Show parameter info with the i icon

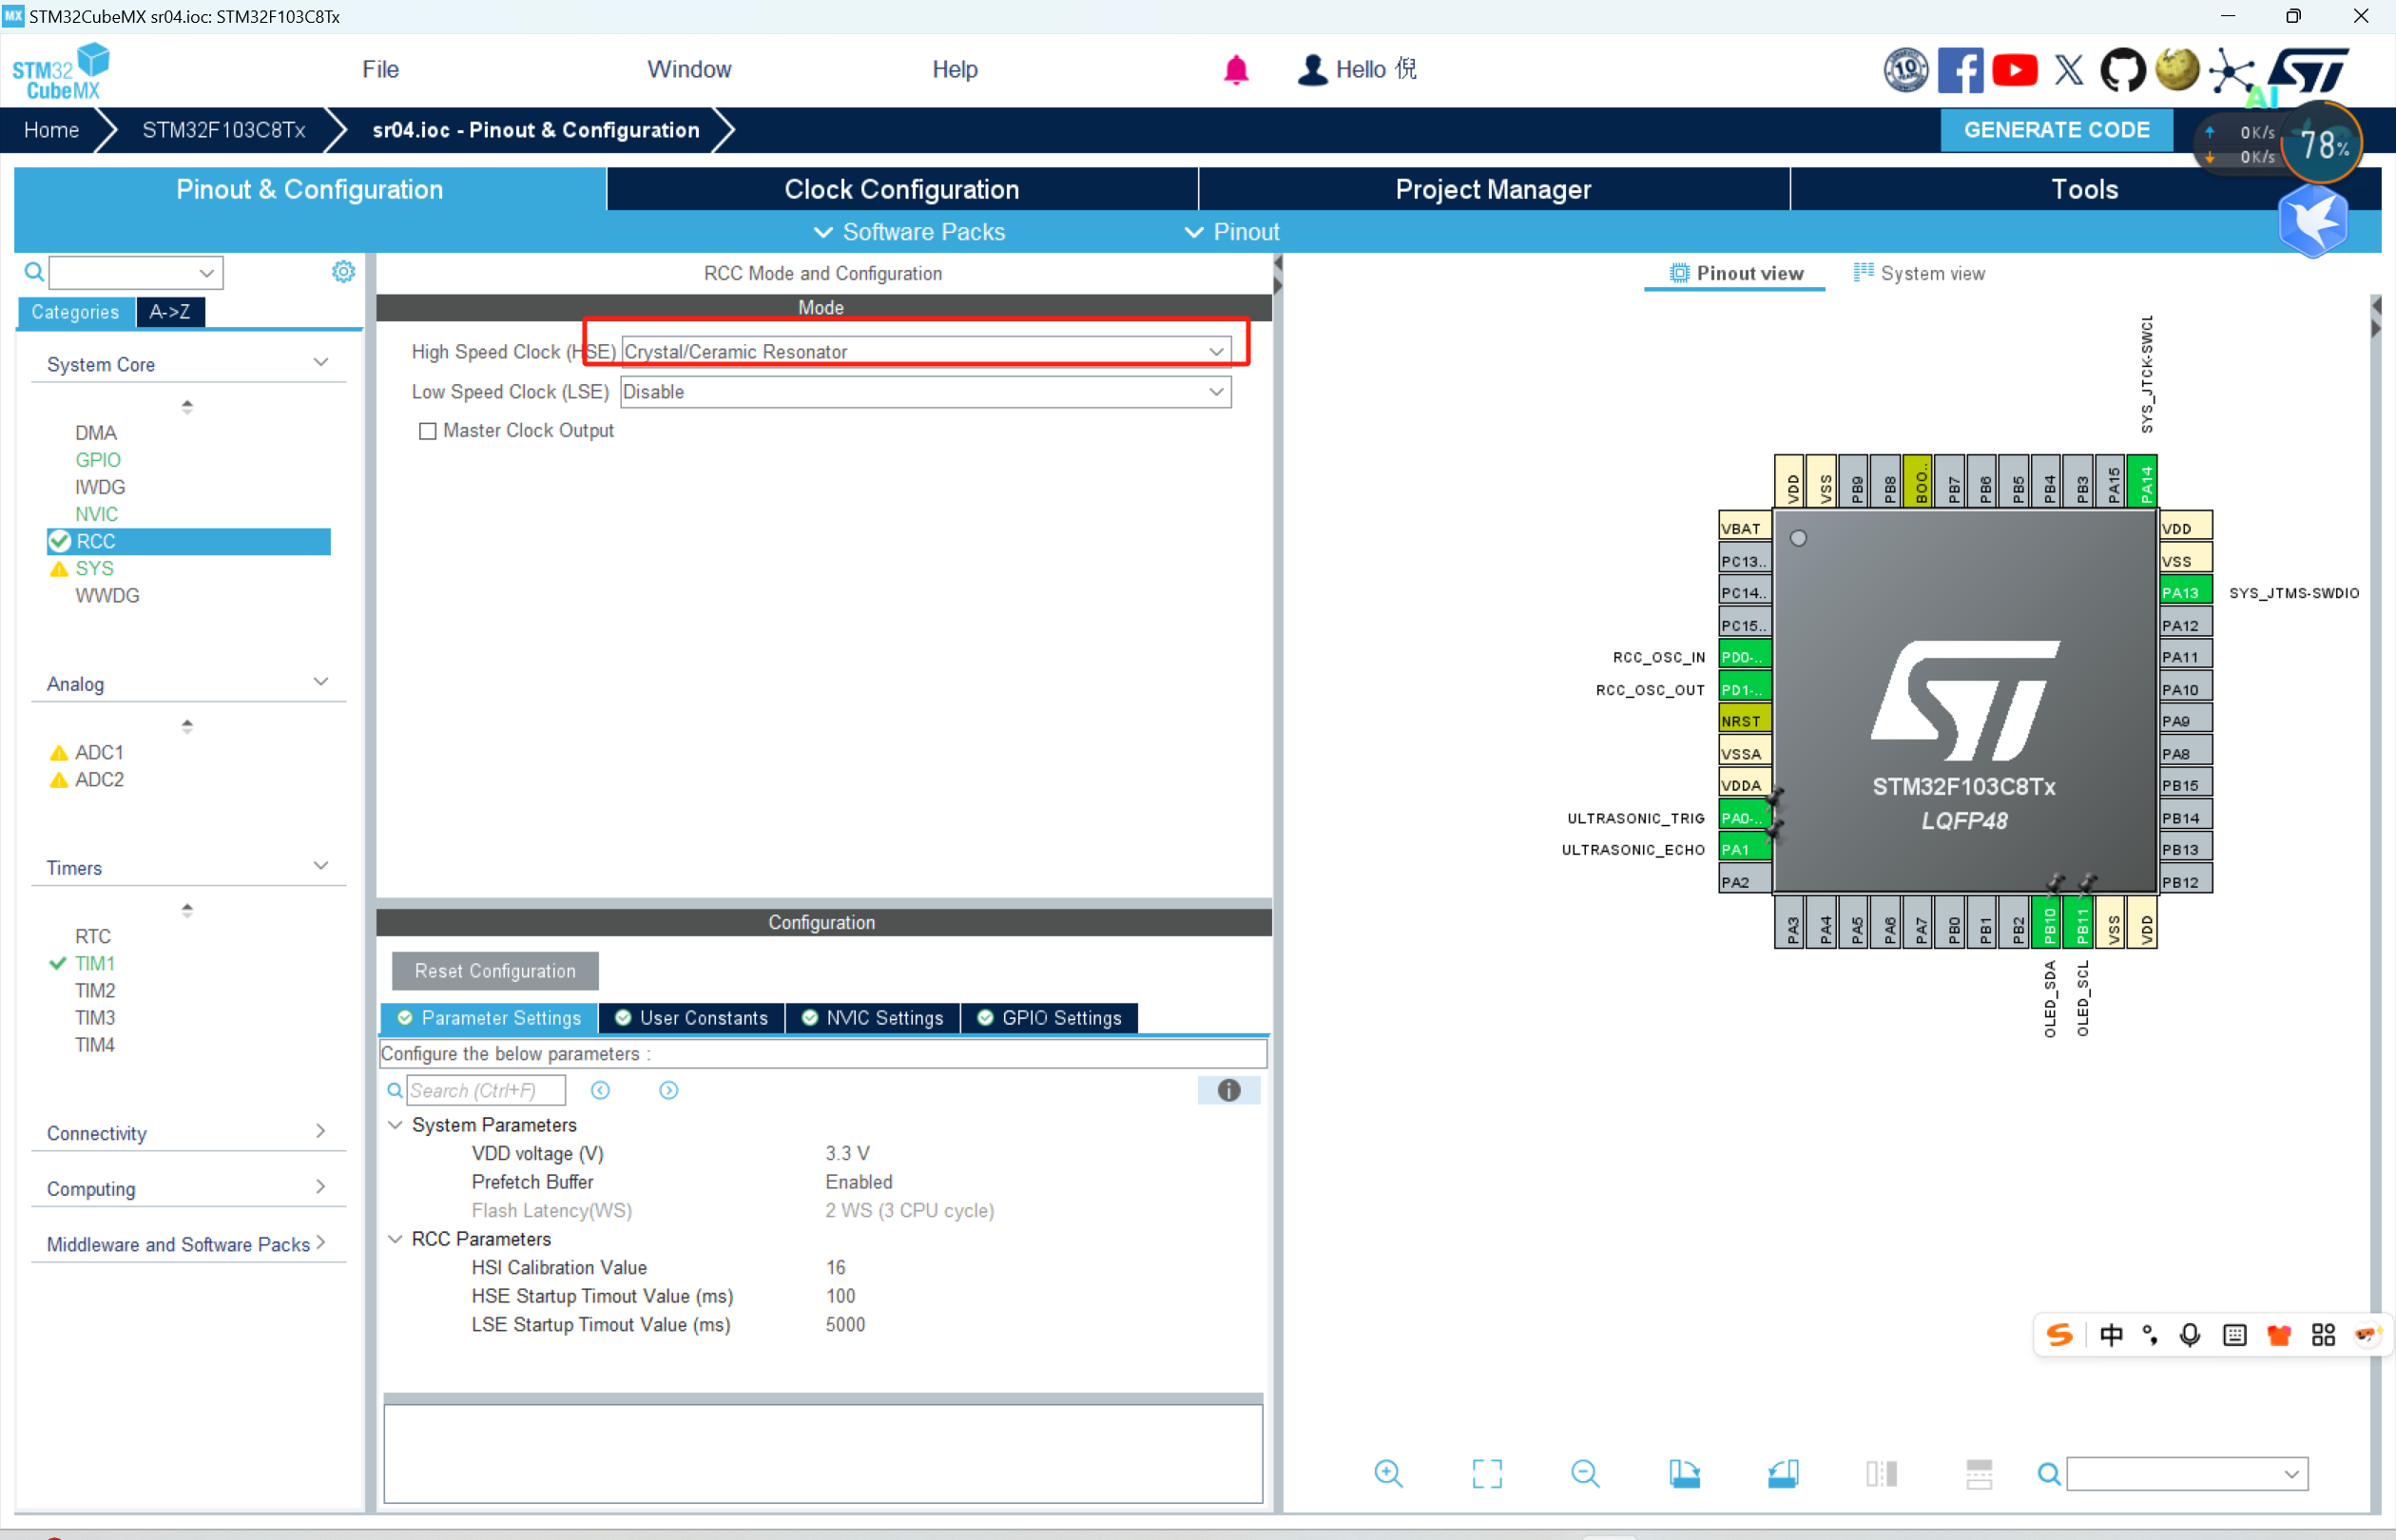click(1229, 1090)
